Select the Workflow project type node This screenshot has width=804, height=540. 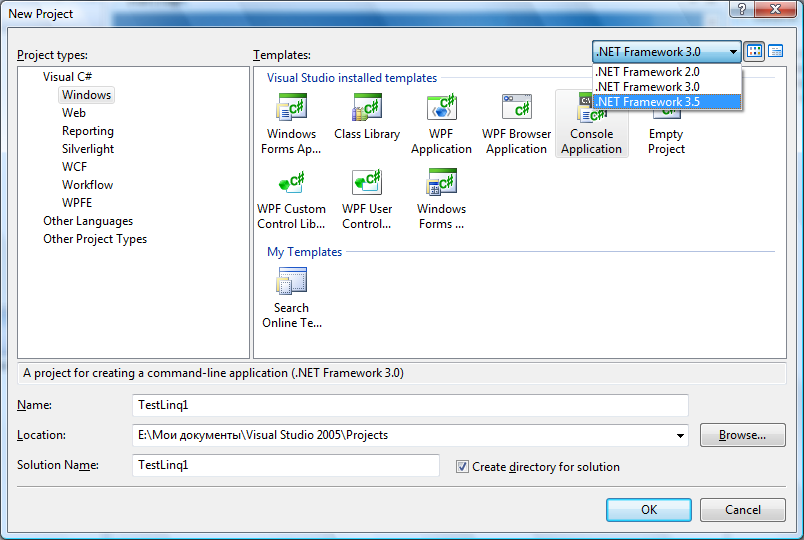click(x=87, y=185)
